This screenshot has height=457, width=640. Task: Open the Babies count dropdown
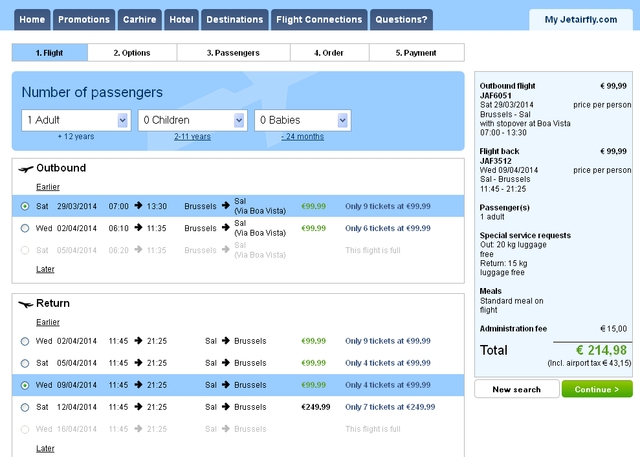(x=303, y=120)
